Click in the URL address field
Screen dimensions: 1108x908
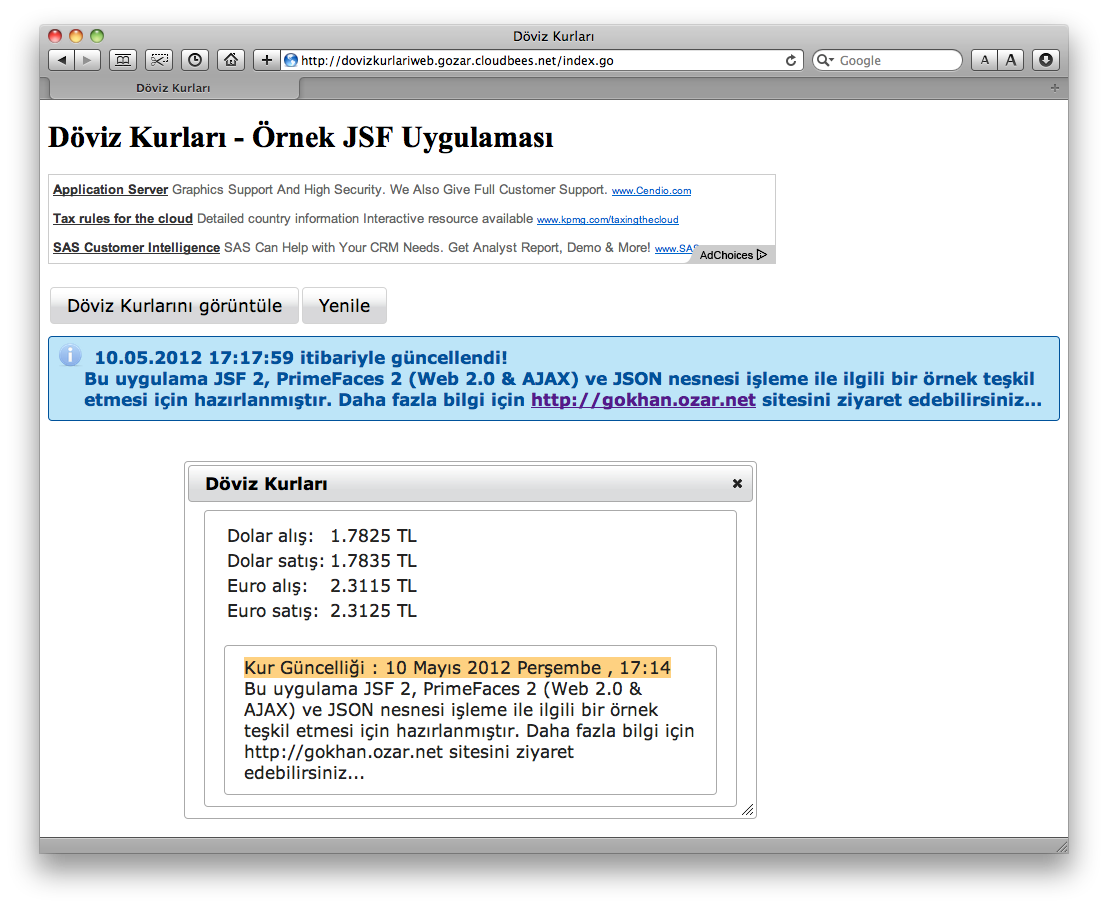[540, 60]
